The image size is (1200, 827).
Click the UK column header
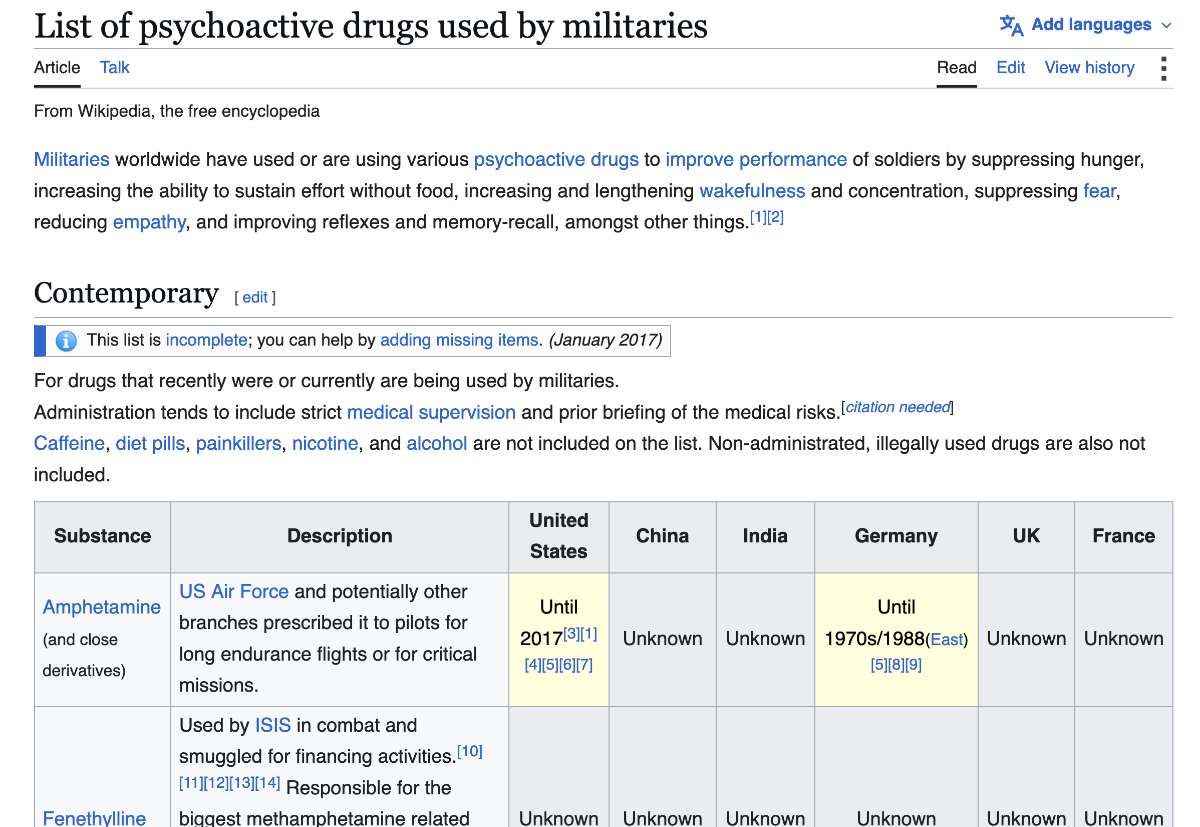[x=1026, y=536]
